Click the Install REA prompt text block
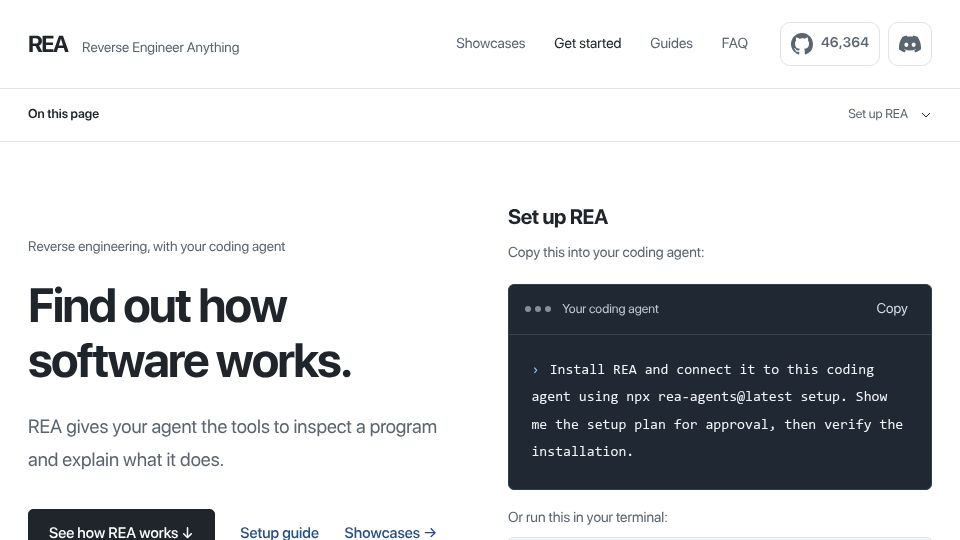The image size is (960, 540). [717, 410]
